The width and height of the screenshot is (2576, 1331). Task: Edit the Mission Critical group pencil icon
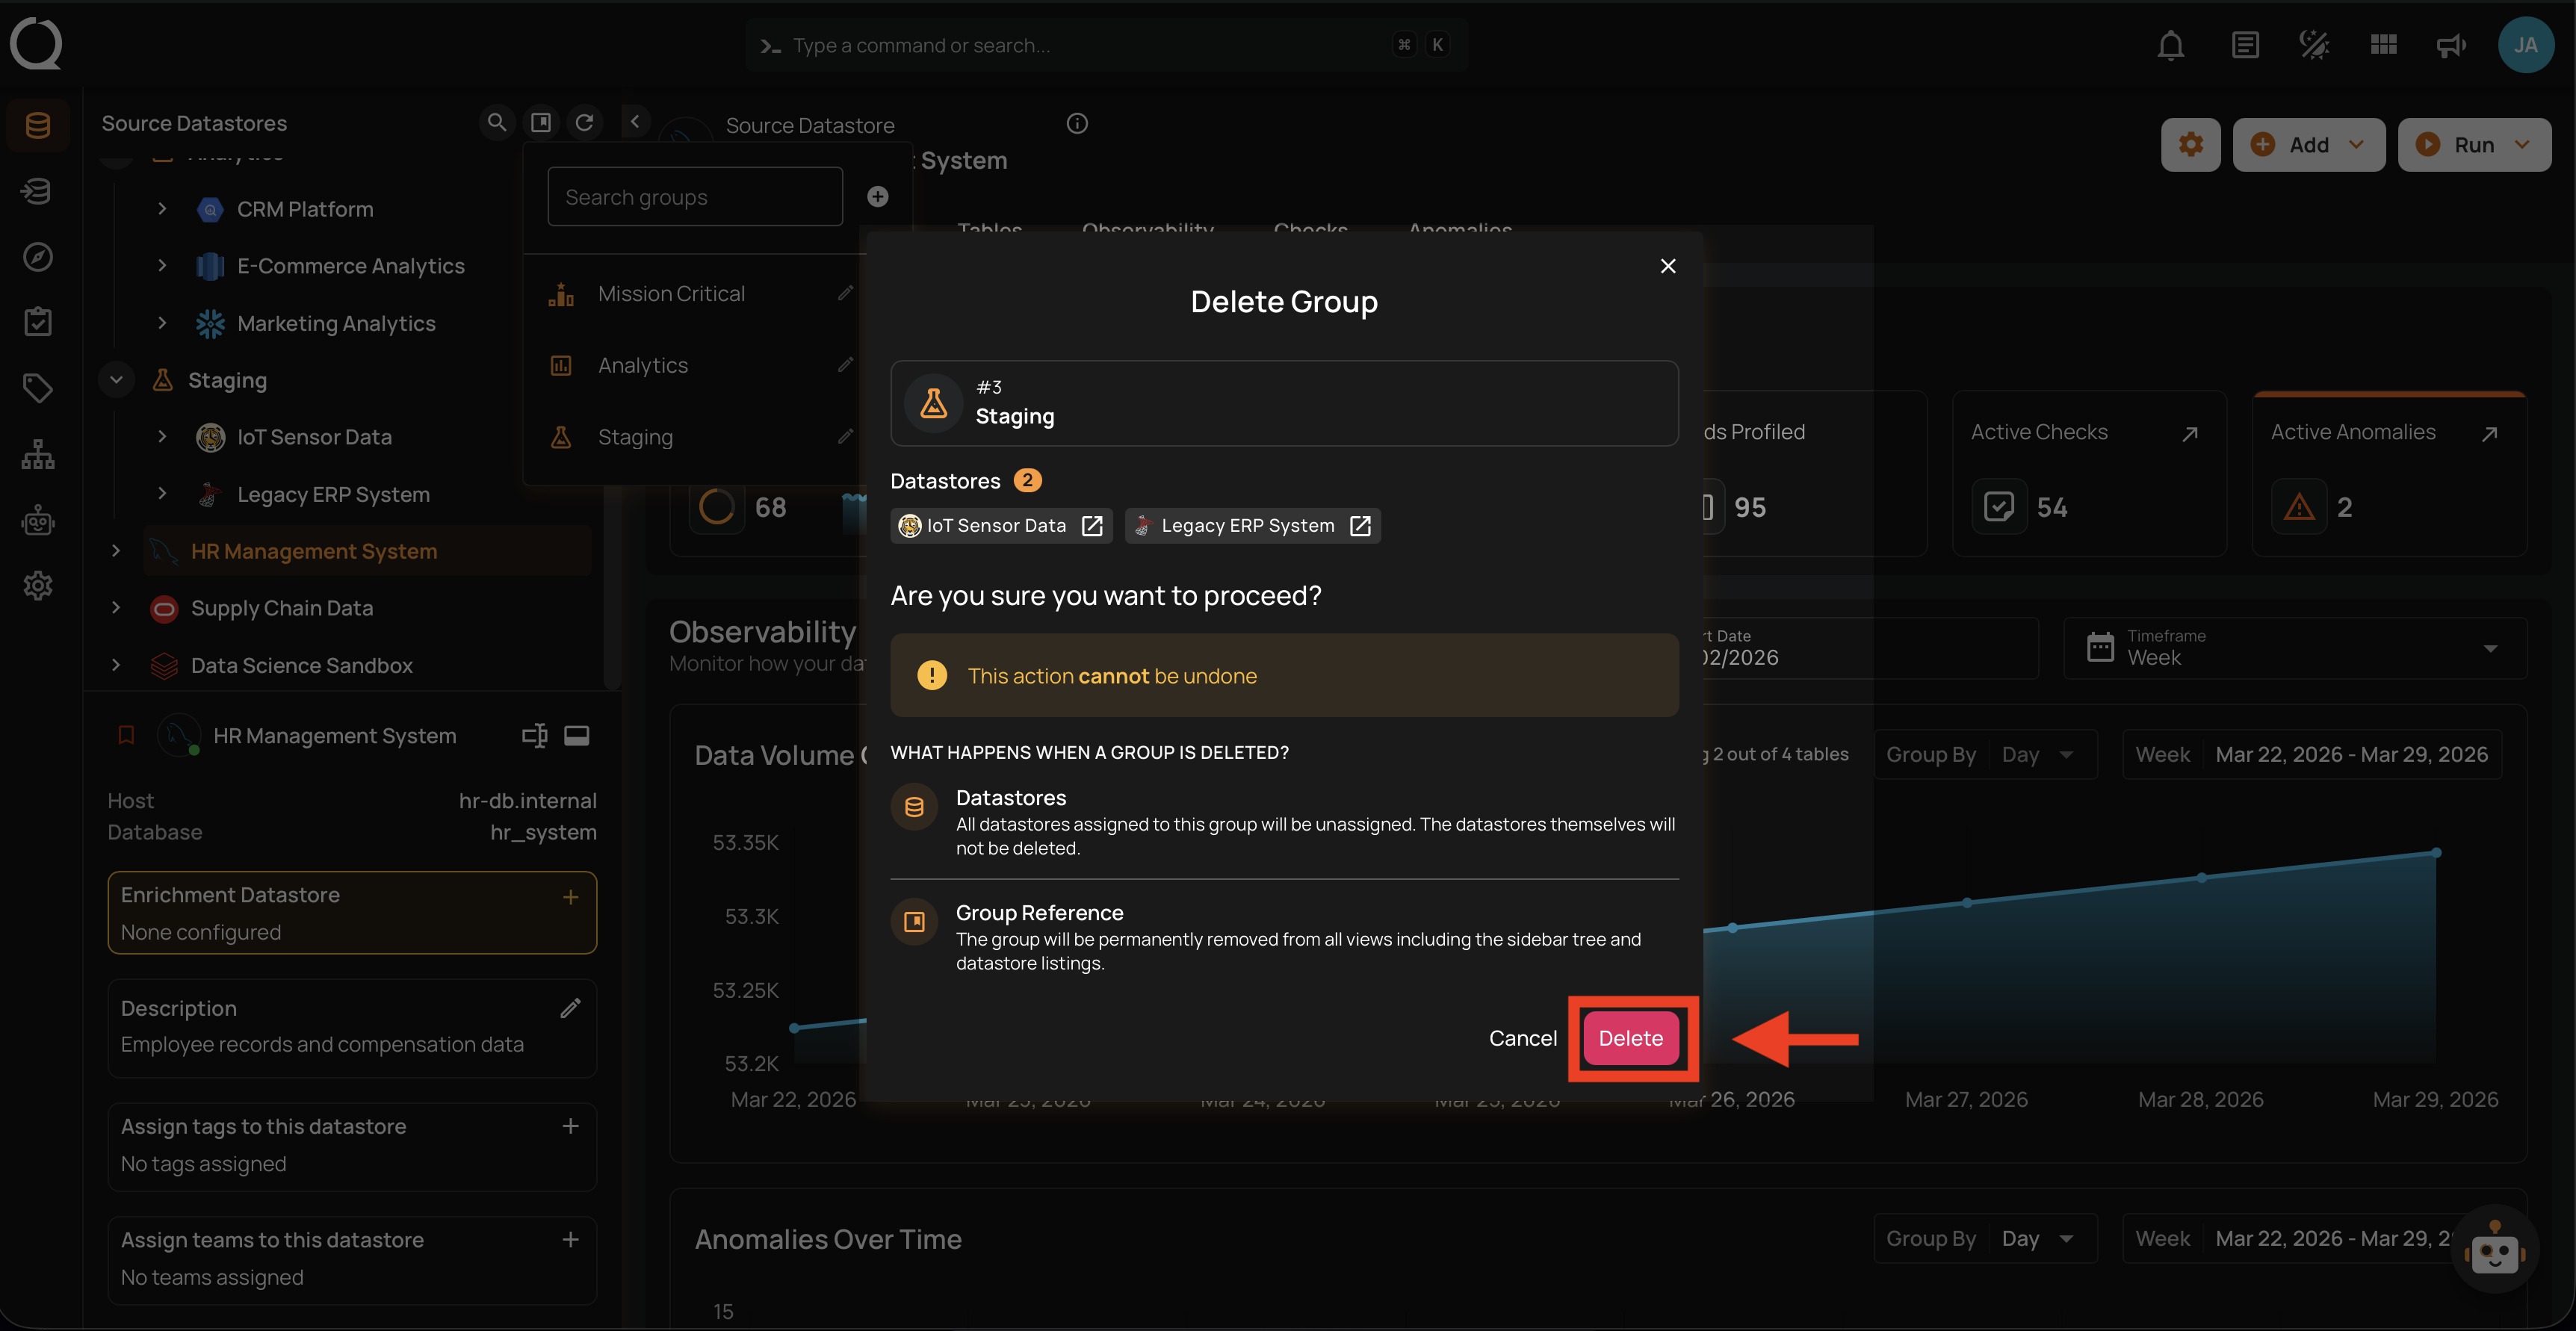[845, 293]
